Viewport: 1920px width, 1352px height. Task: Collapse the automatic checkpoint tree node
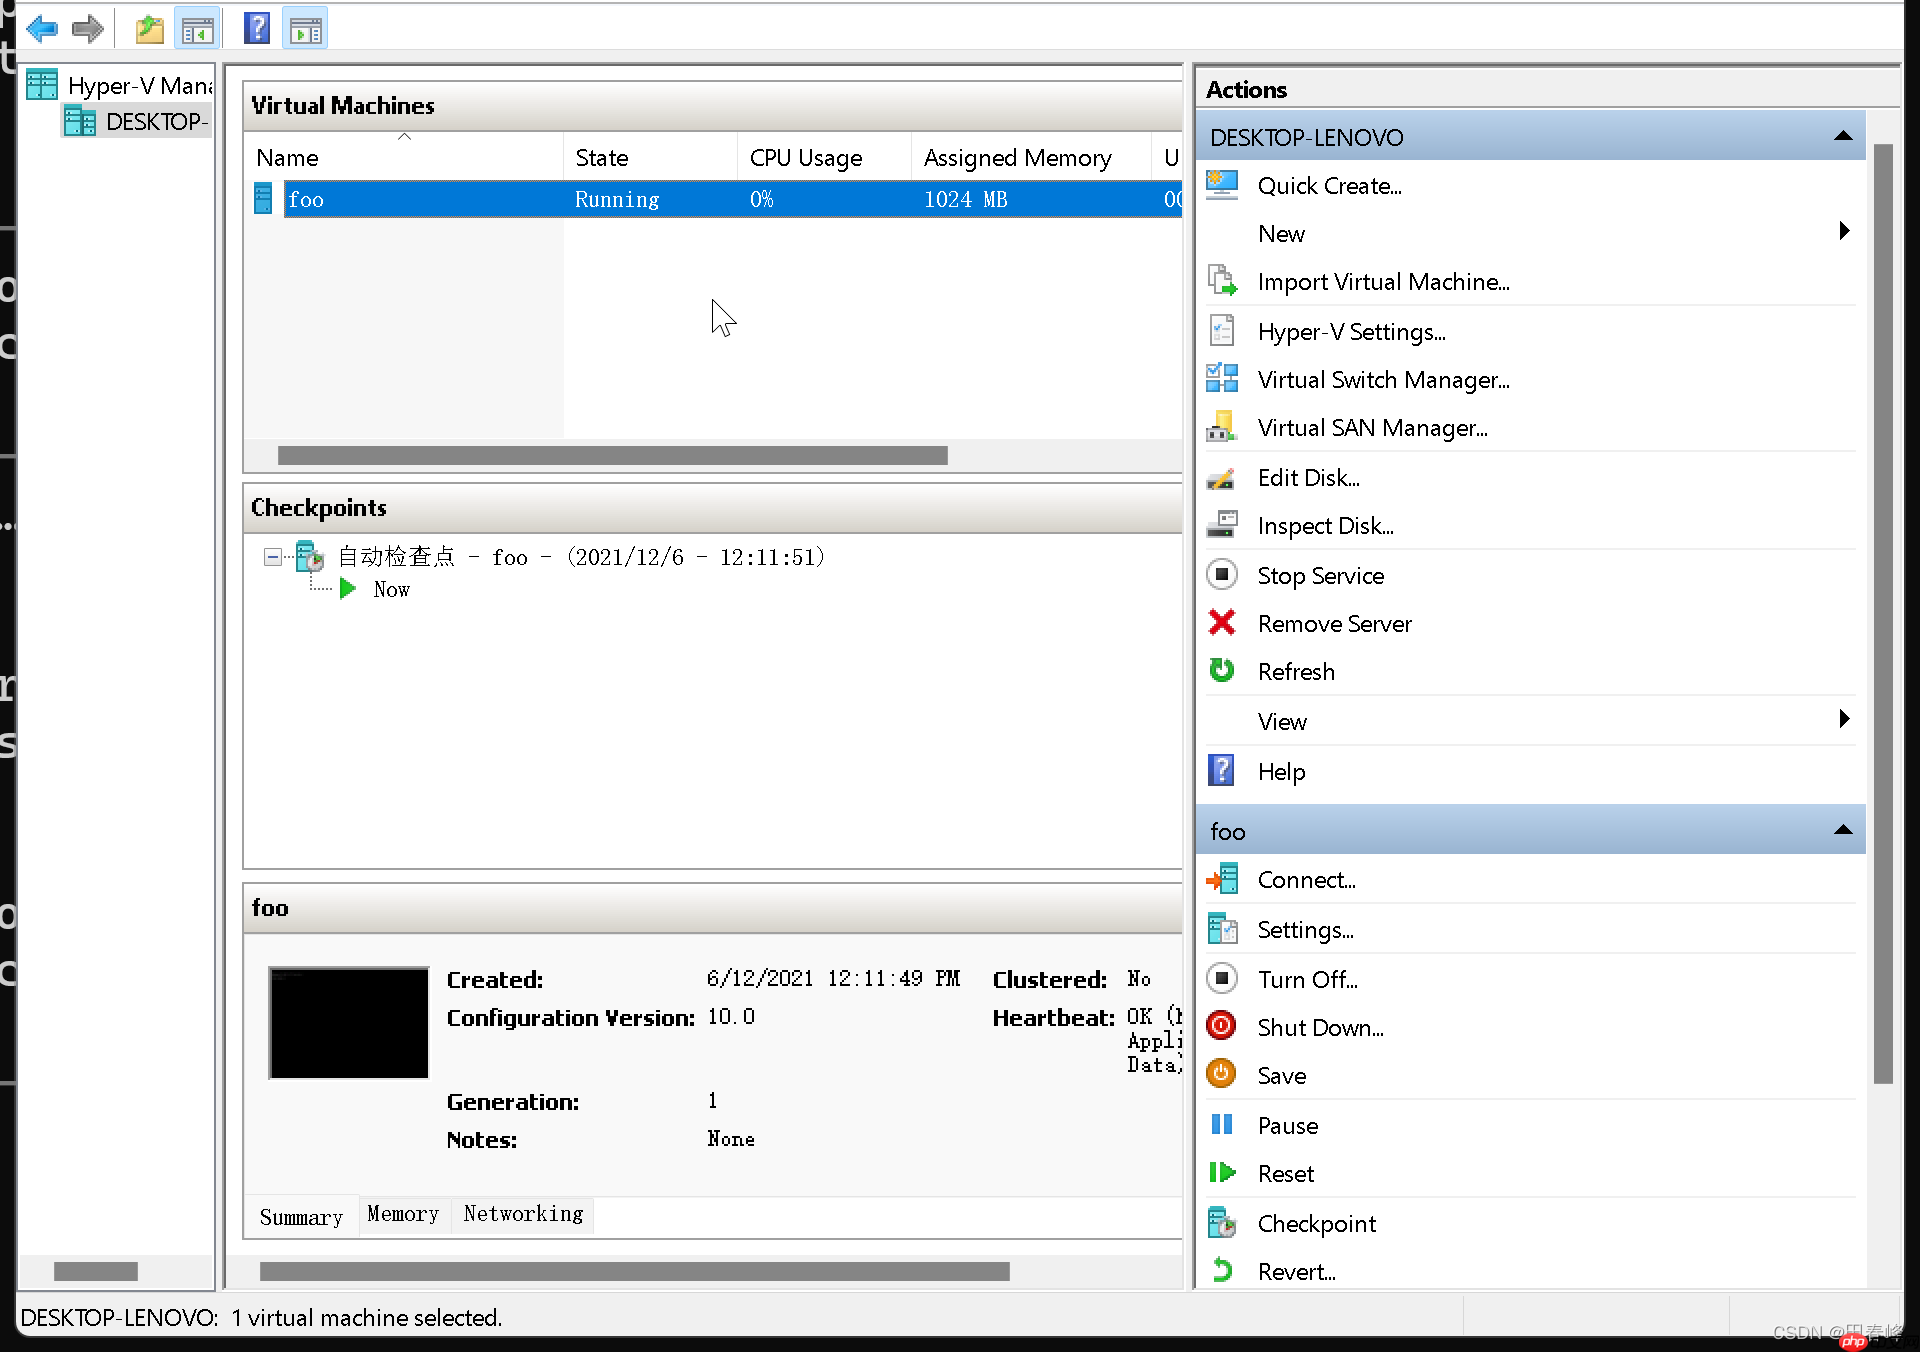[x=272, y=557]
